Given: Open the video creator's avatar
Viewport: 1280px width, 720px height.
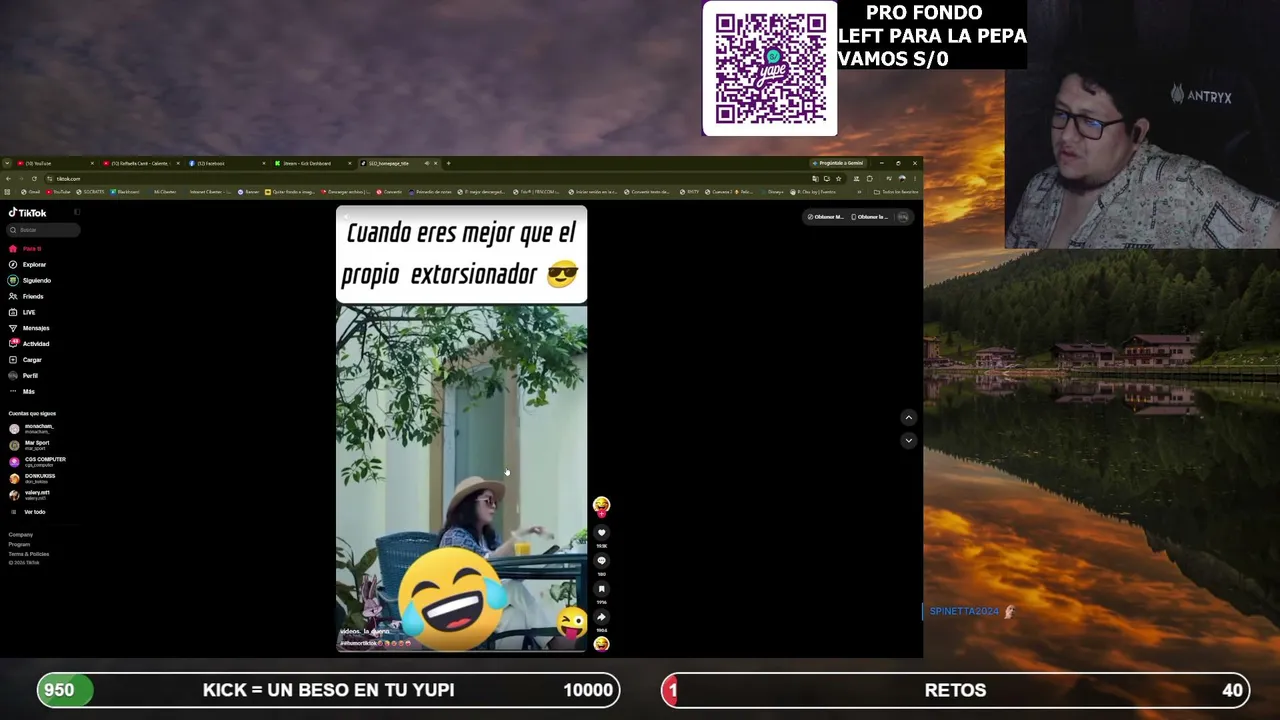Looking at the screenshot, I should coord(601,506).
